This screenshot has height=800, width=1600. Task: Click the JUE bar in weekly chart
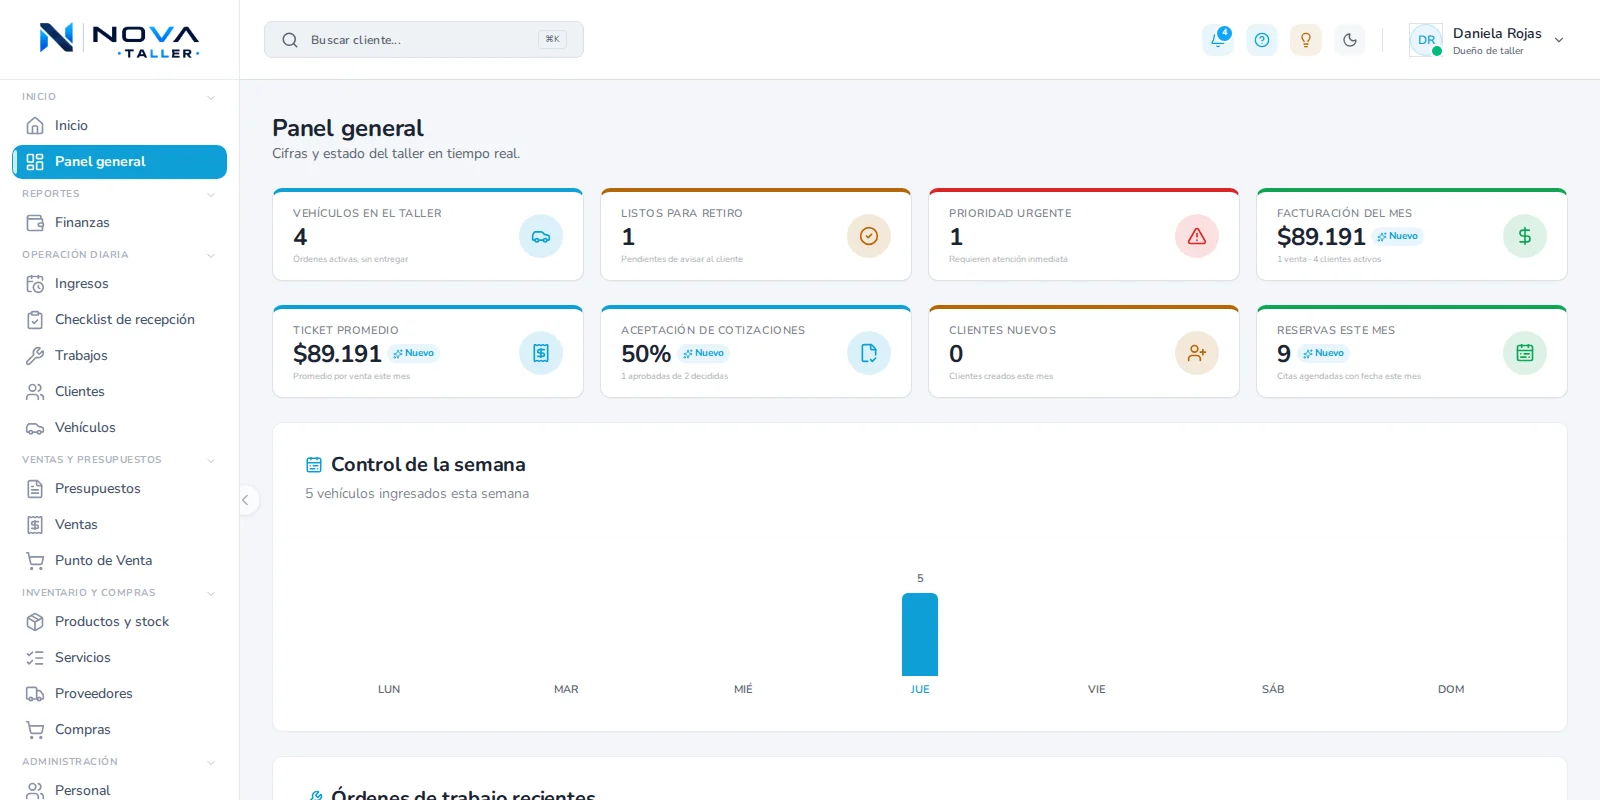(x=920, y=634)
